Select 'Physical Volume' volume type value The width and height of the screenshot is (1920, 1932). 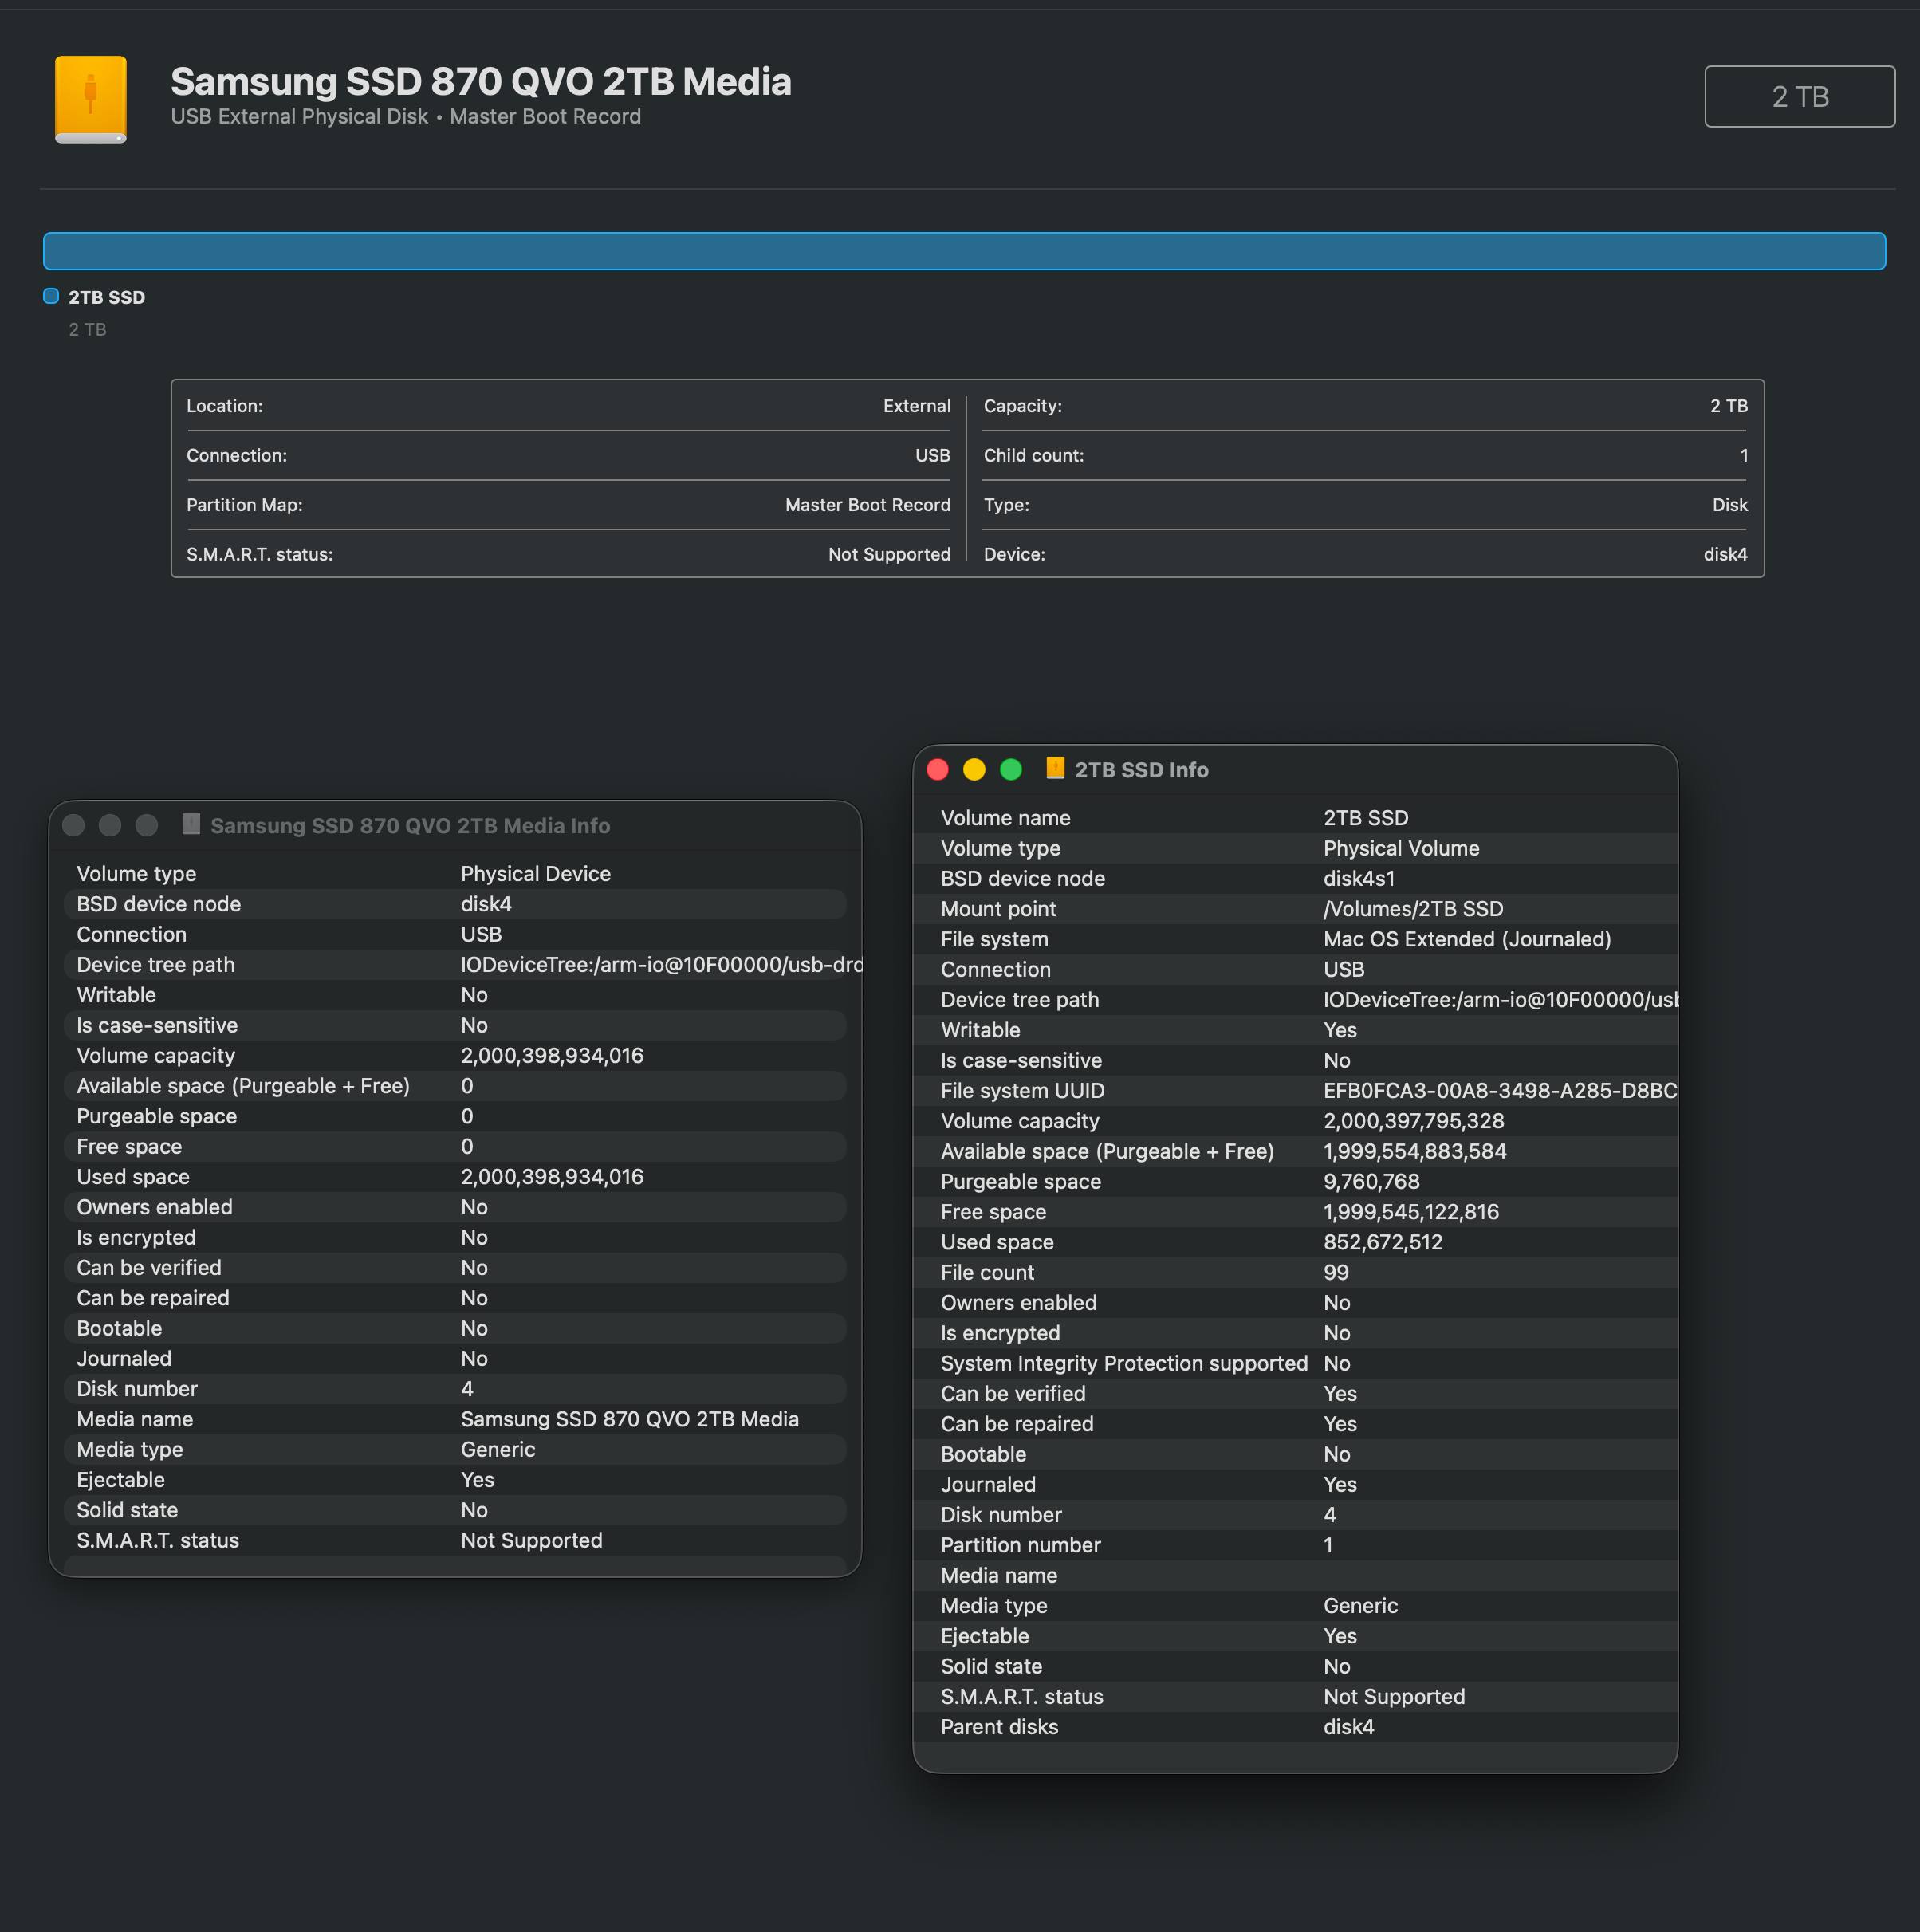click(1401, 848)
